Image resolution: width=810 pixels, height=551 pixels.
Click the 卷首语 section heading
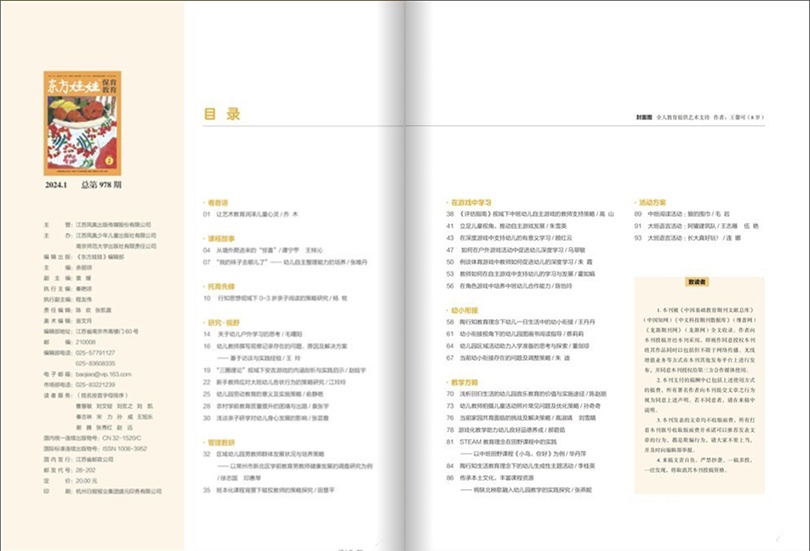pyautogui.click(x=217, y=202)
